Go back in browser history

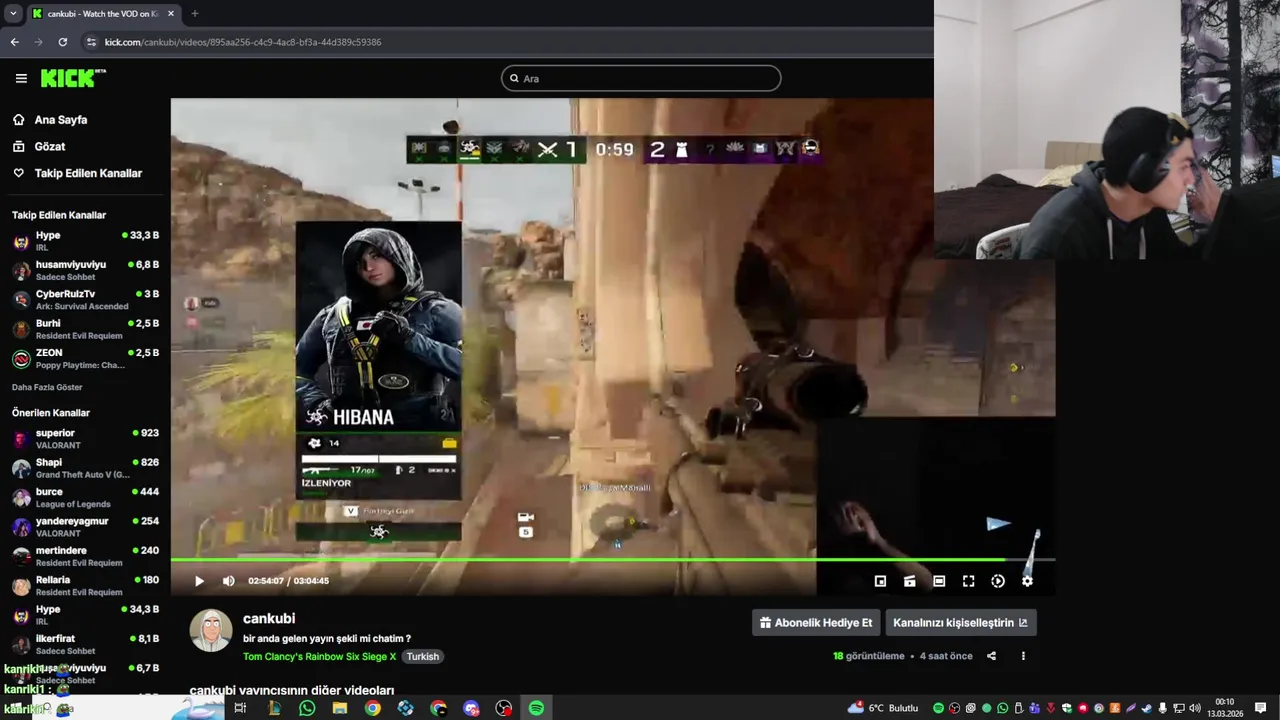point(14,42)
